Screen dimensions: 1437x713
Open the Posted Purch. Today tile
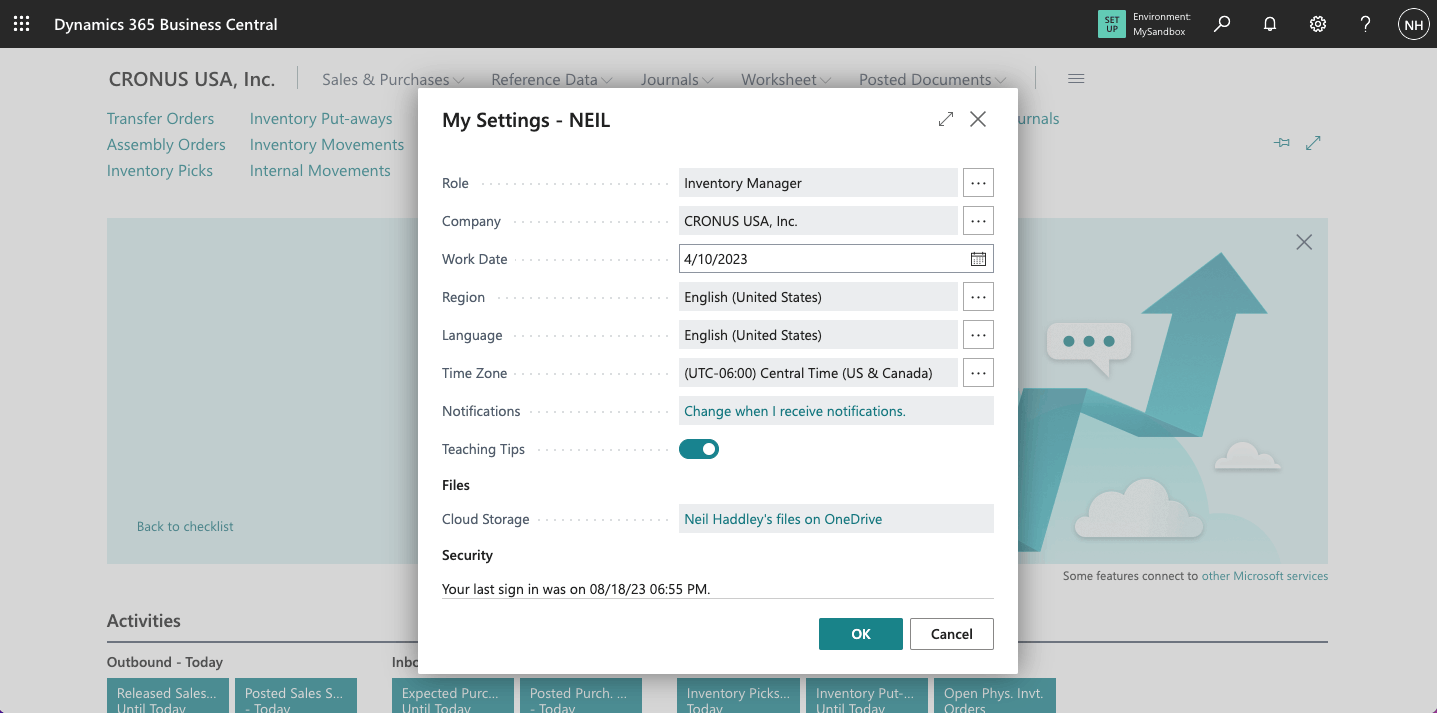580,696
